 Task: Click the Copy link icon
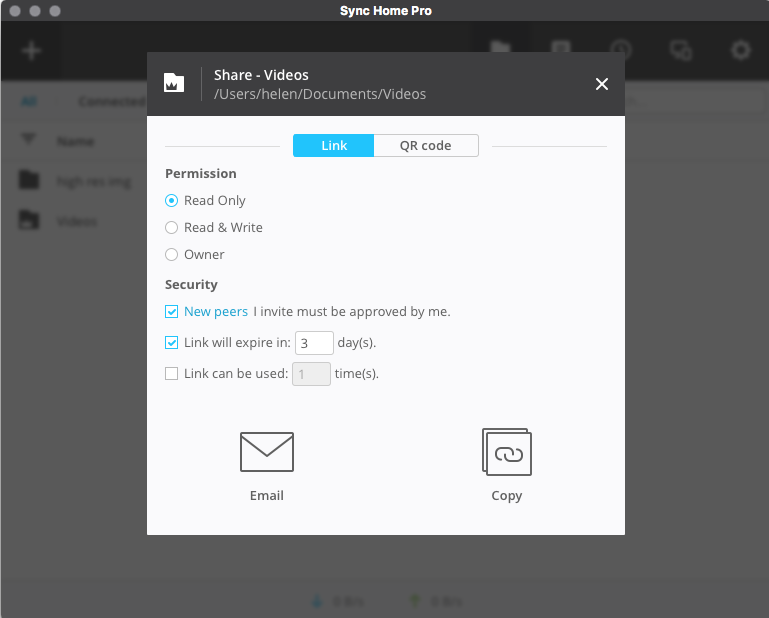[507, 452]
